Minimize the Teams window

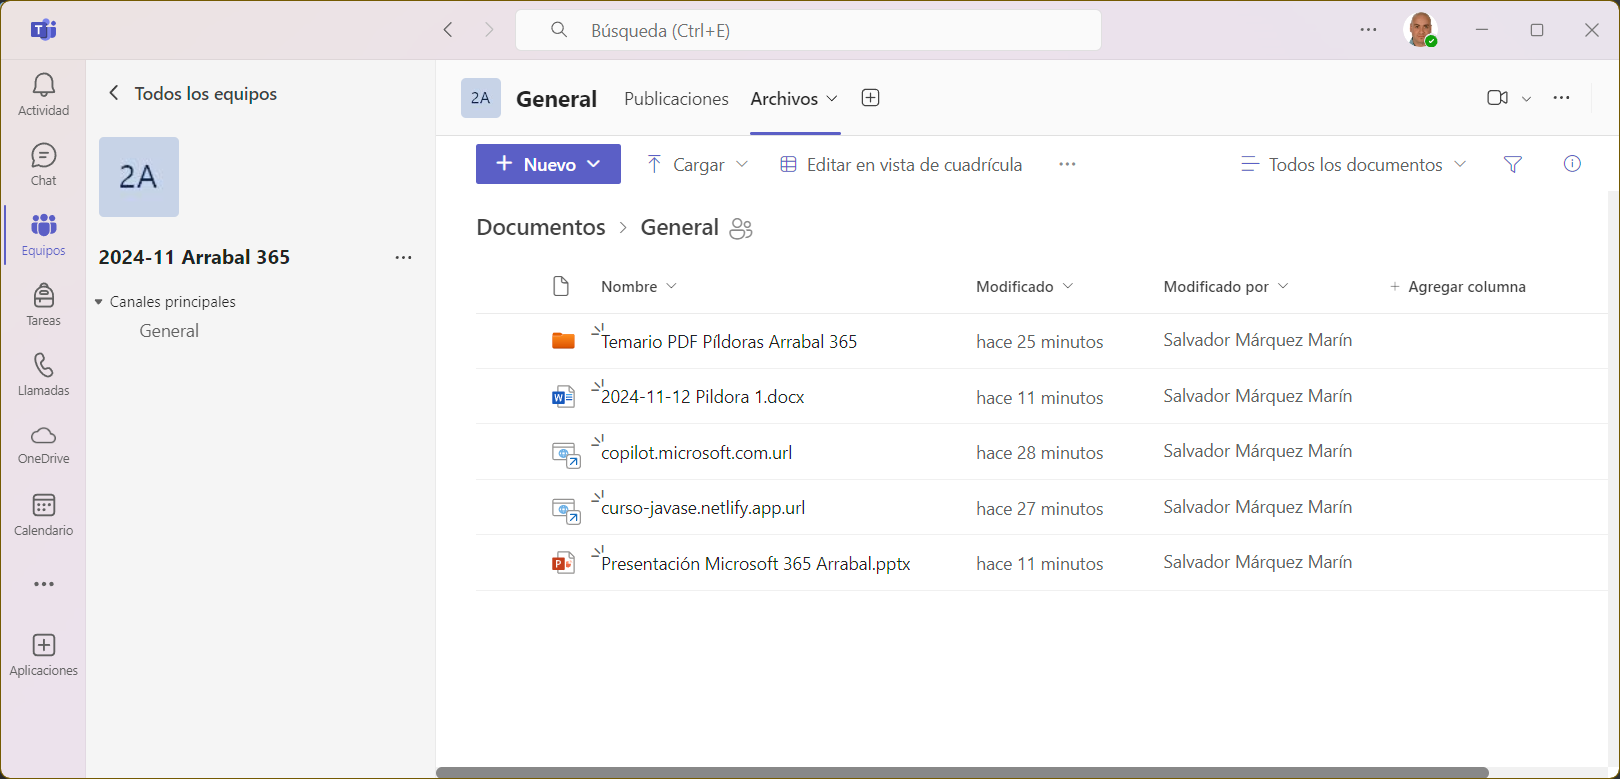[x=1482, y=30]
